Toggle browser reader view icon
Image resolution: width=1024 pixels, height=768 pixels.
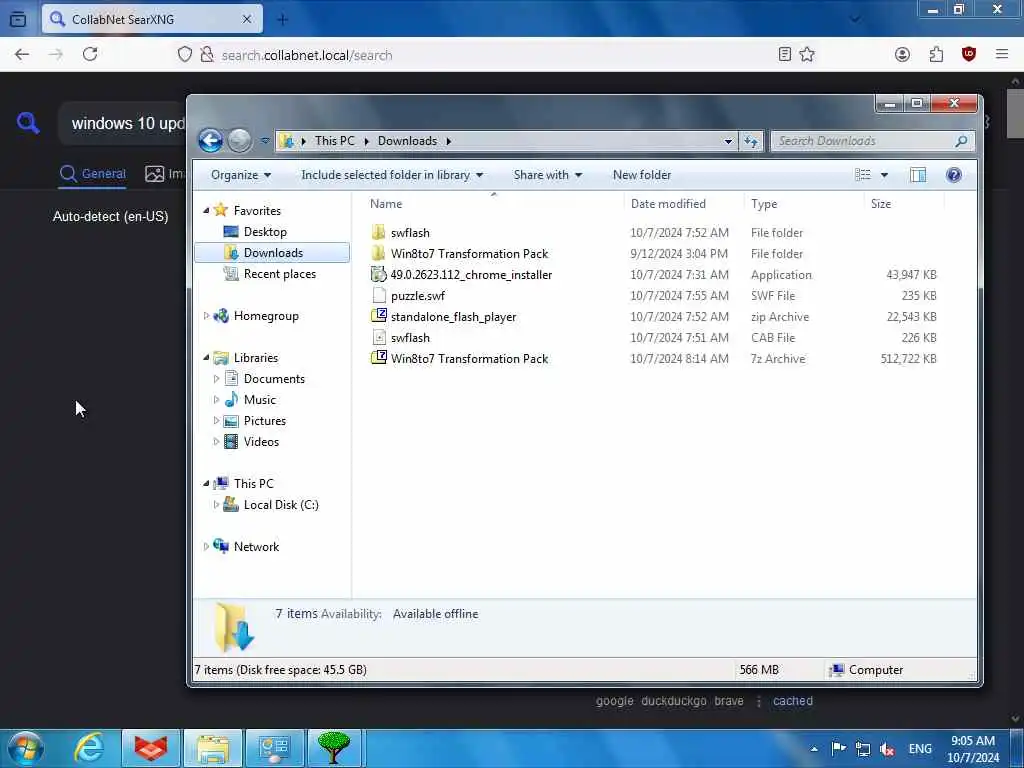785,55
